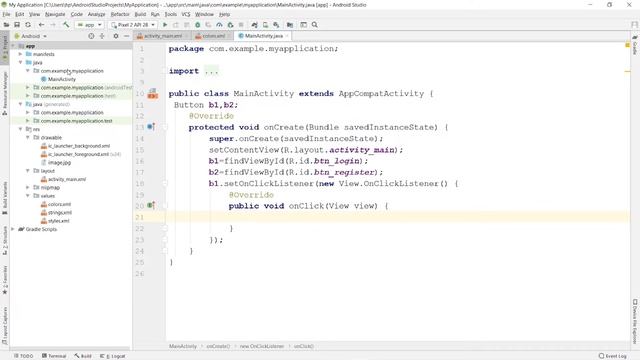
Task: Open the AVD Manager icon
Action: [265, 25]
